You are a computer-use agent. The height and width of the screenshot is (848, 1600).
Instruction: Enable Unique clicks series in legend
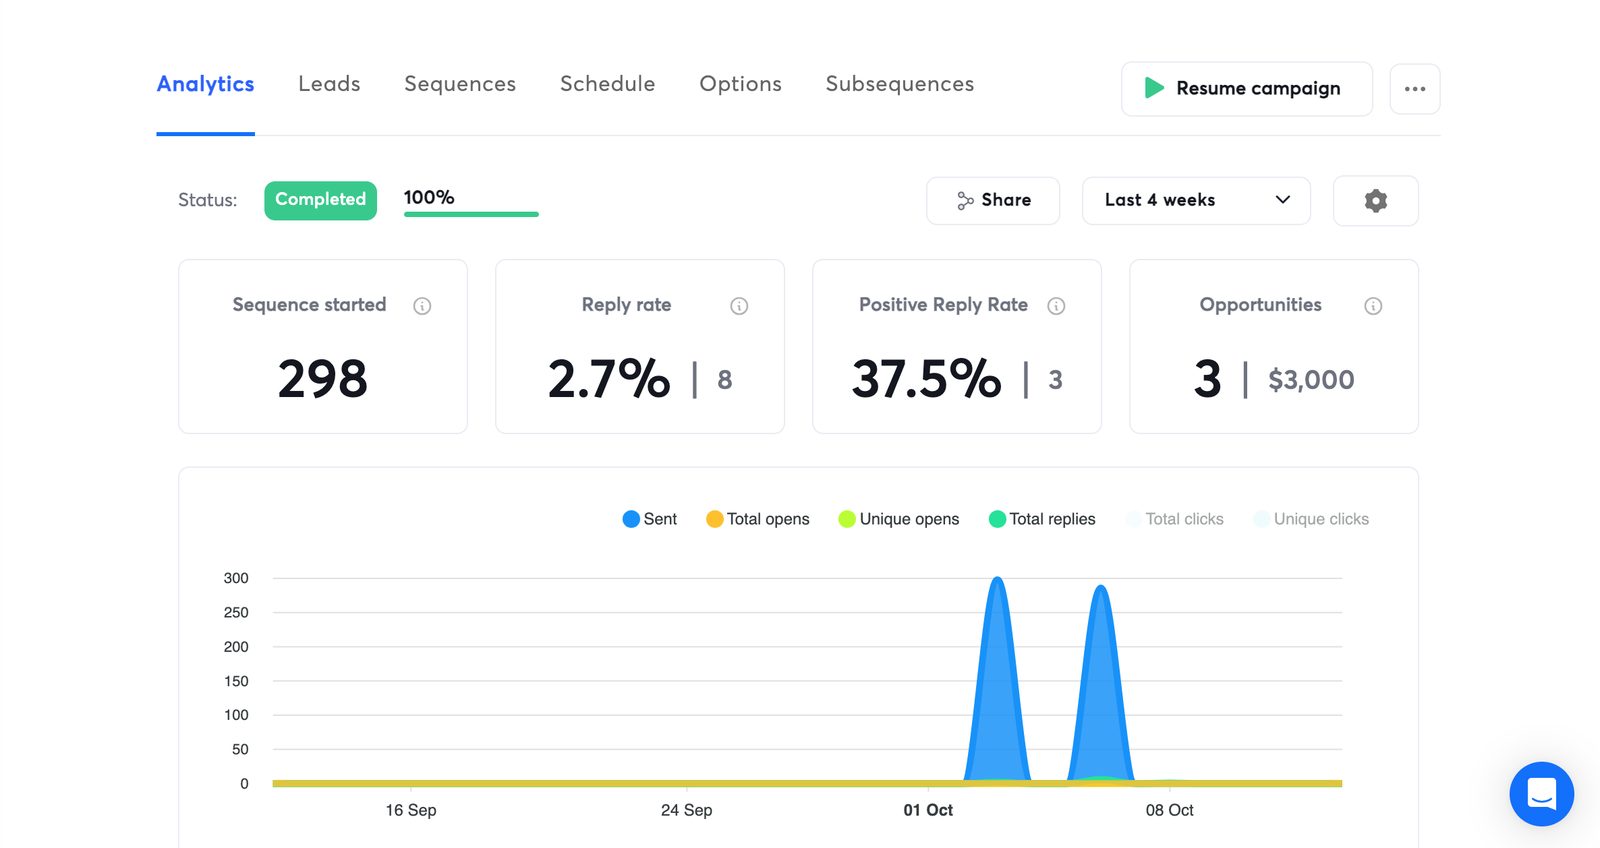[x=1311, y=519]
